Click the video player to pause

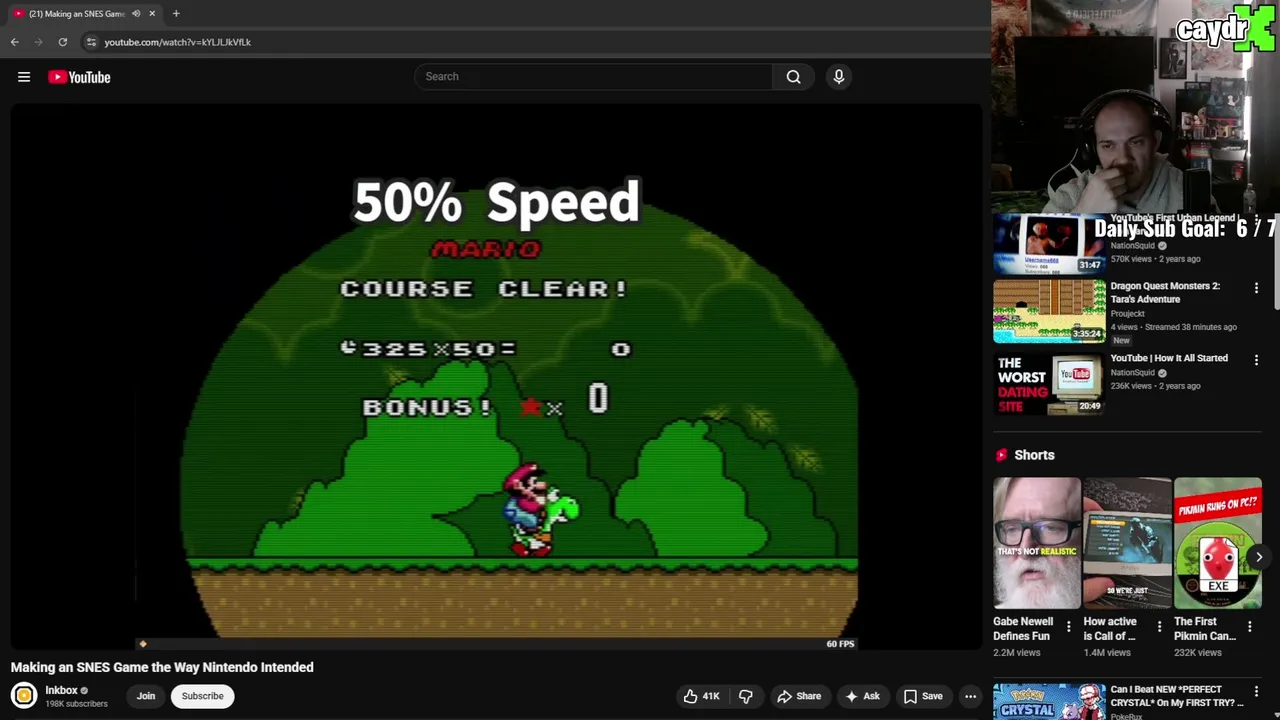click(496, 375)
